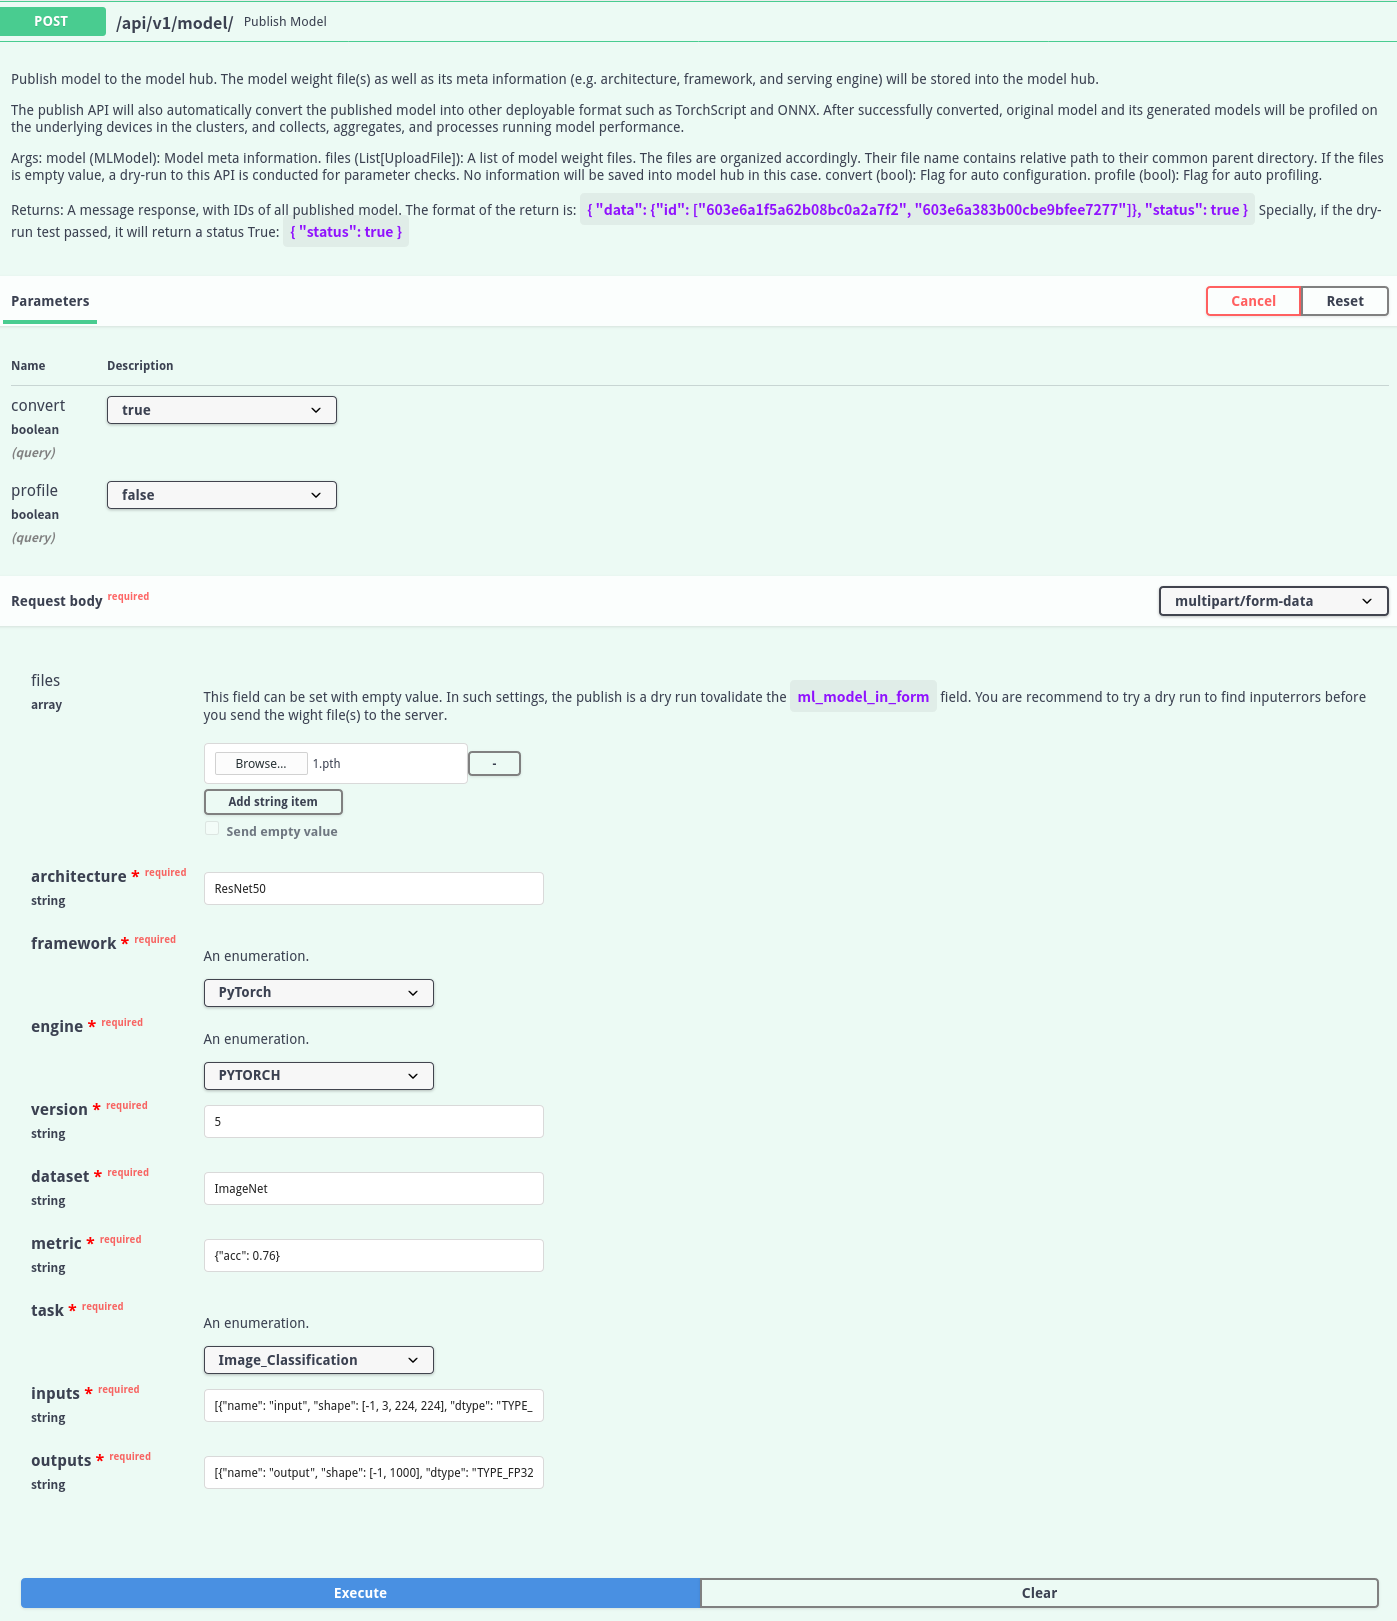Open the profile boolean dropdown
The image size is (1397, 1621).
[222, 495]
